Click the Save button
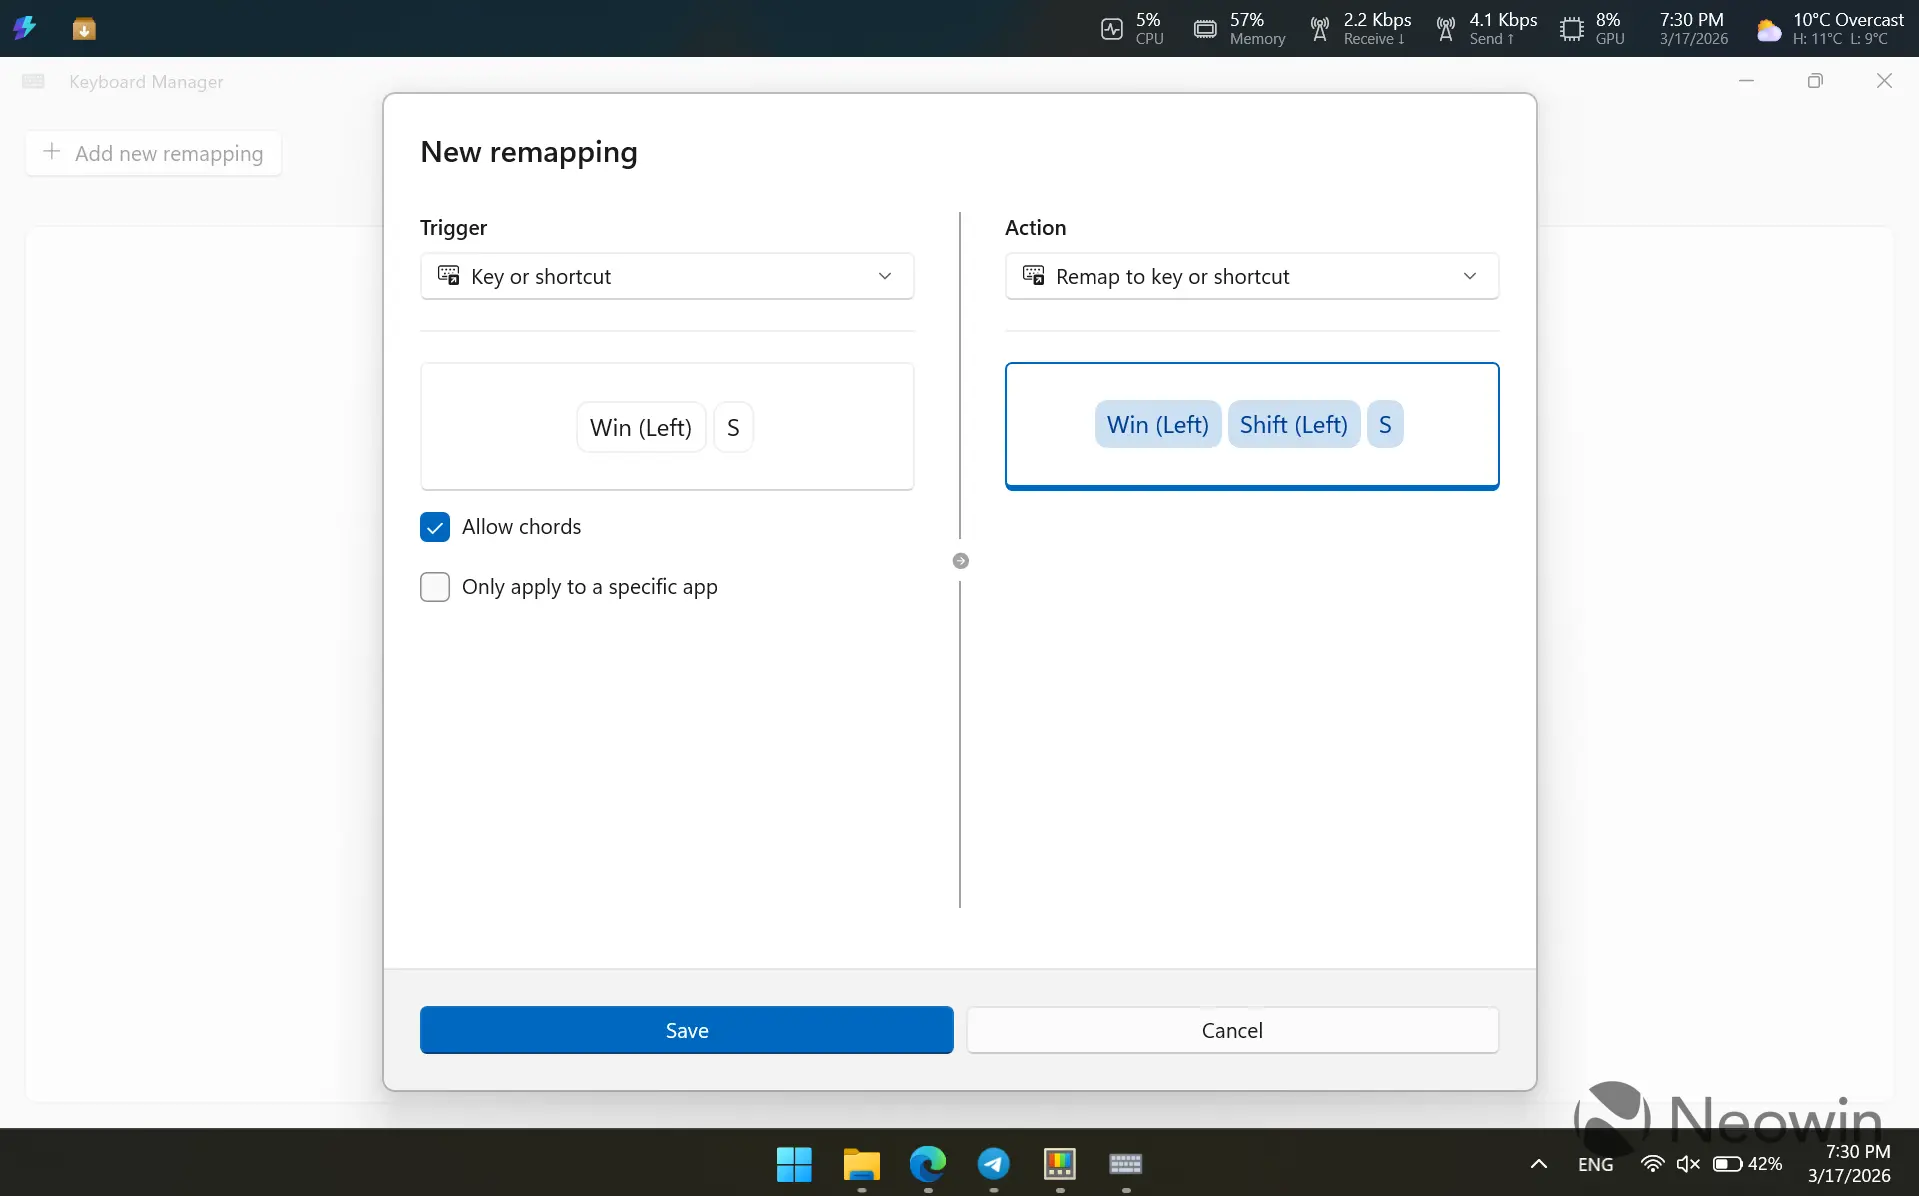This screenshot has height=1196, width=1919. click(686, 1030)
